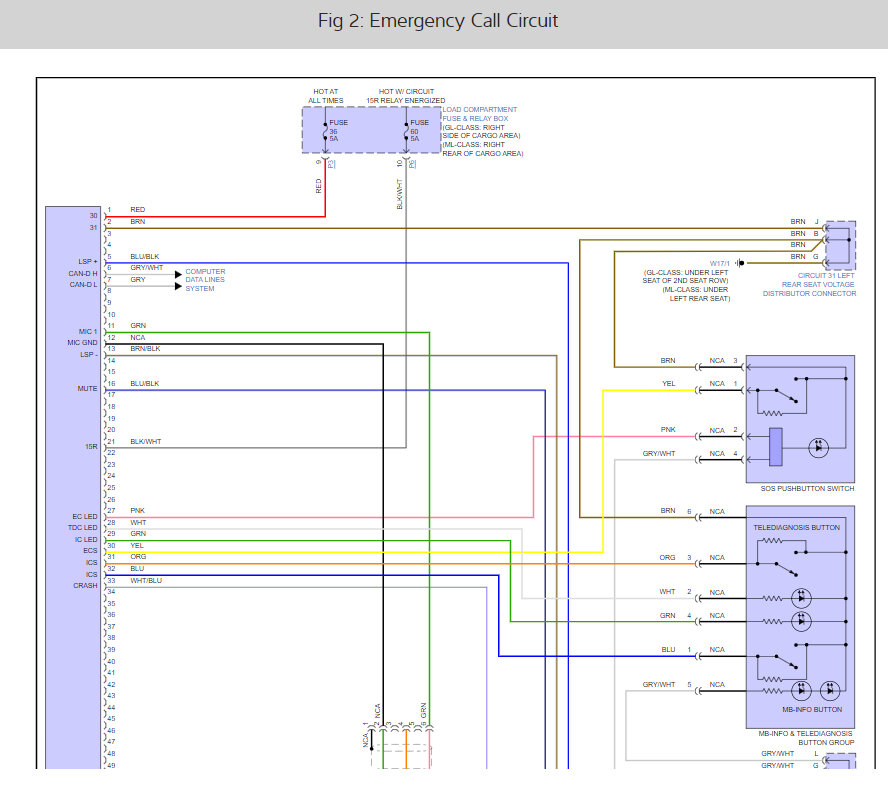888x799 pixels.
Task: Click the 'BRN/BLK' wire label at pin 13
Action: (x=145, y=349)
